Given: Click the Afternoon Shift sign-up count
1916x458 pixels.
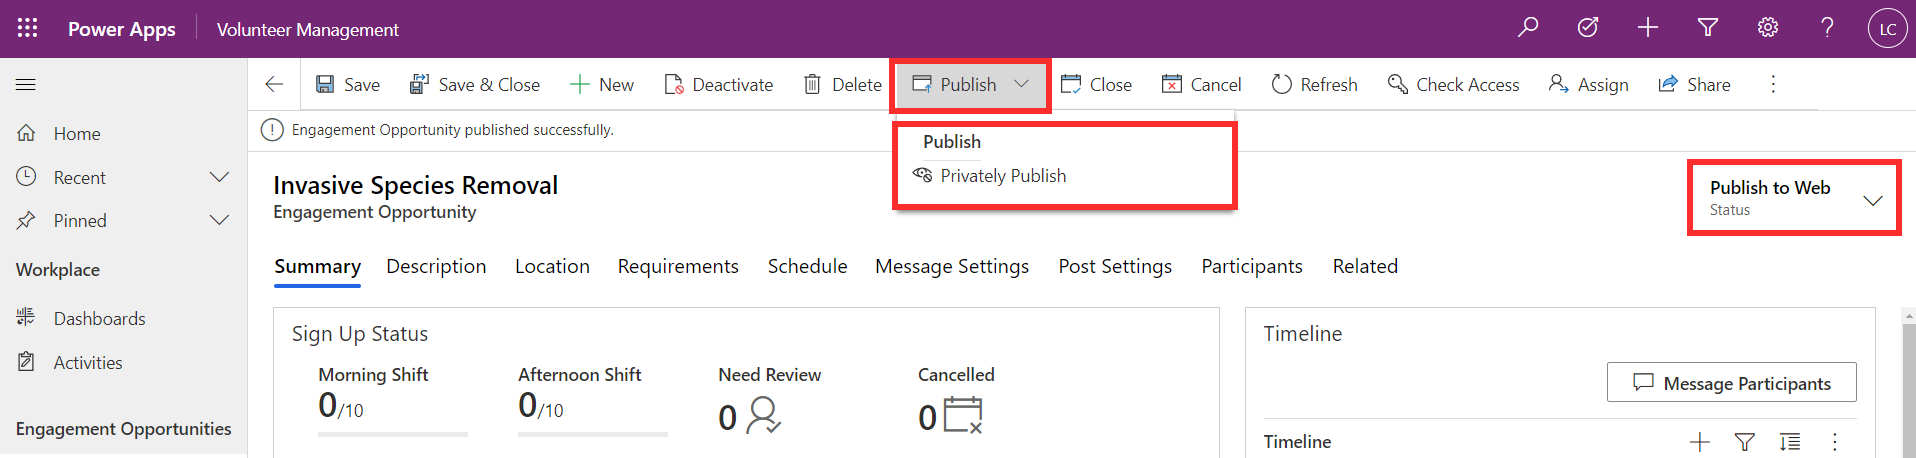Looking at the screenshot, I should tap(541, 405).
